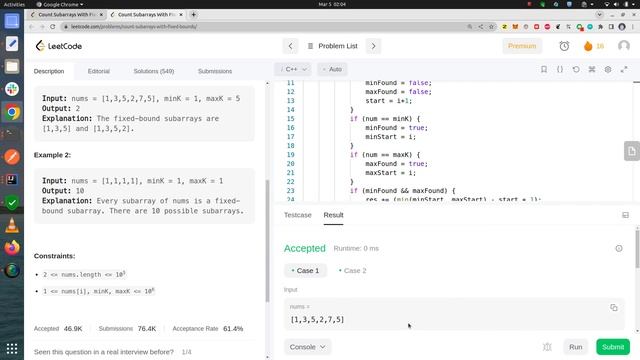The height and width of the screenshot is (360, 640).
Task: Click the result panel scrollbar
Action: (x=638, y=249)
